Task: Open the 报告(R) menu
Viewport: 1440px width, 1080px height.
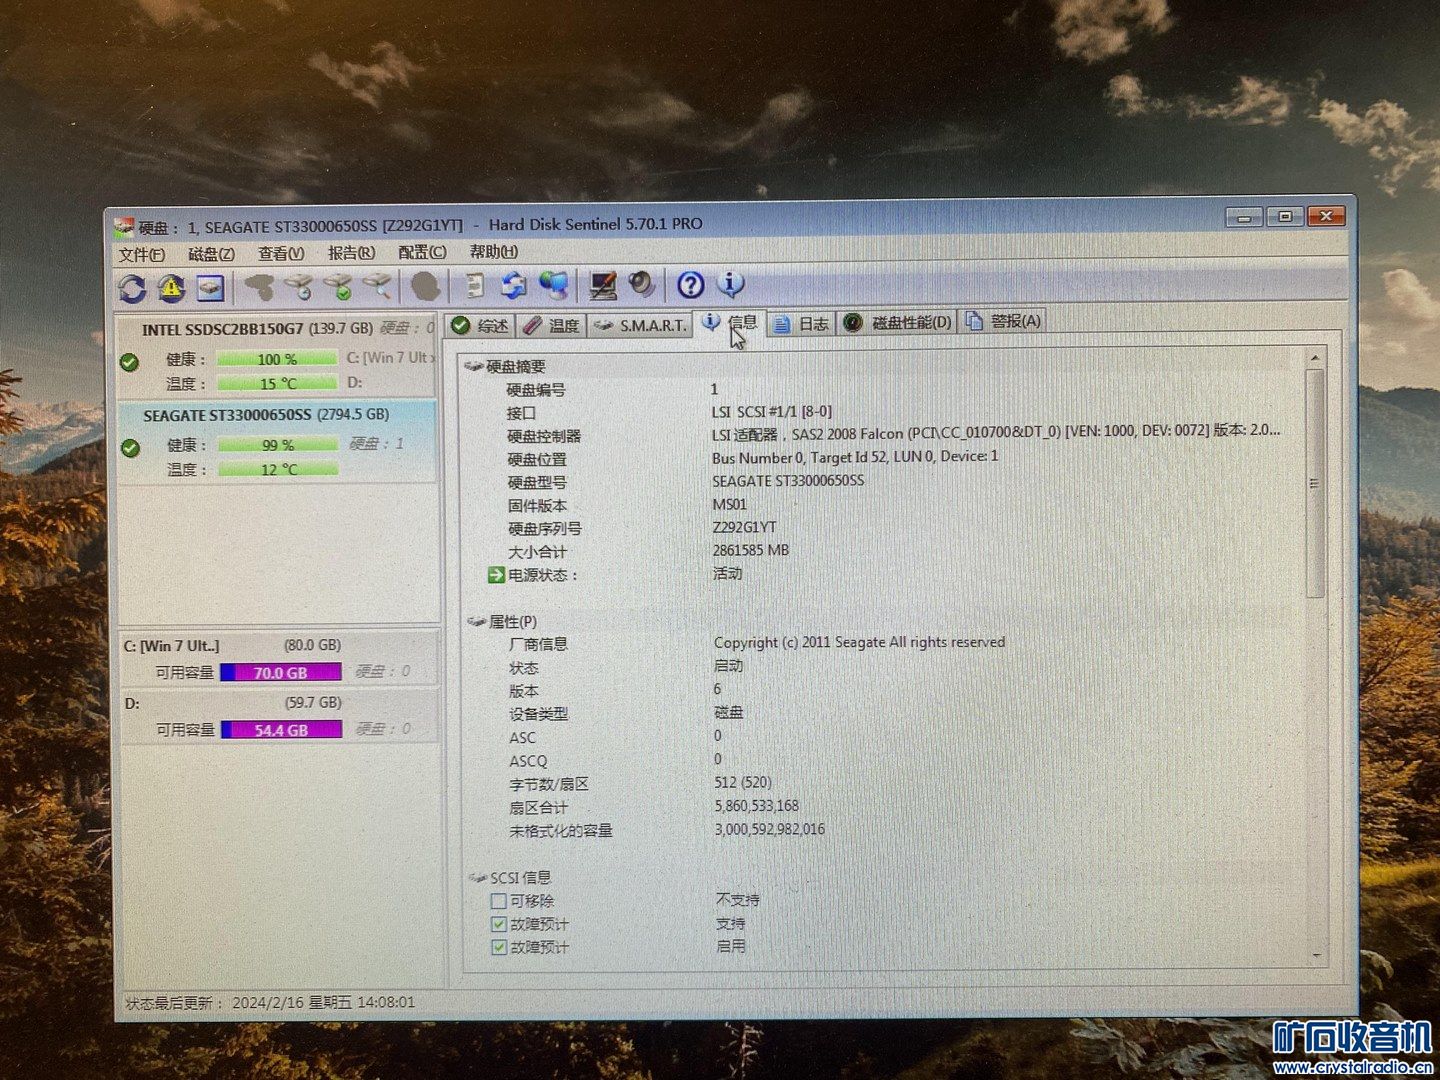Action: pyautogui.click(x=351, y=253)
